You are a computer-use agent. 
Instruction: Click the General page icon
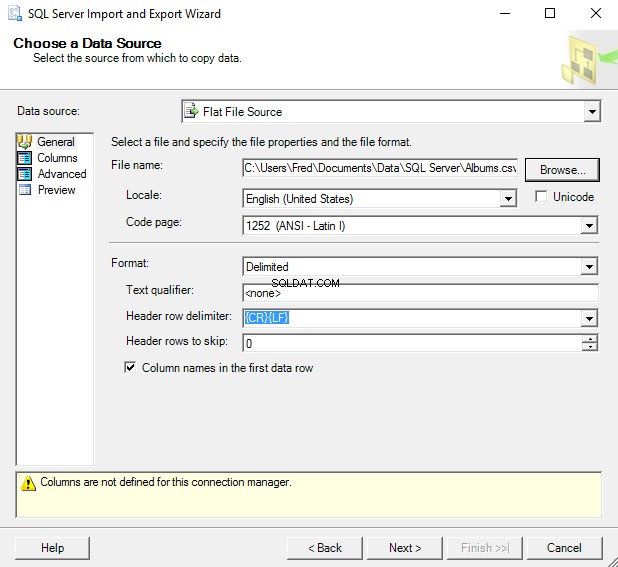tap(25, 142)
